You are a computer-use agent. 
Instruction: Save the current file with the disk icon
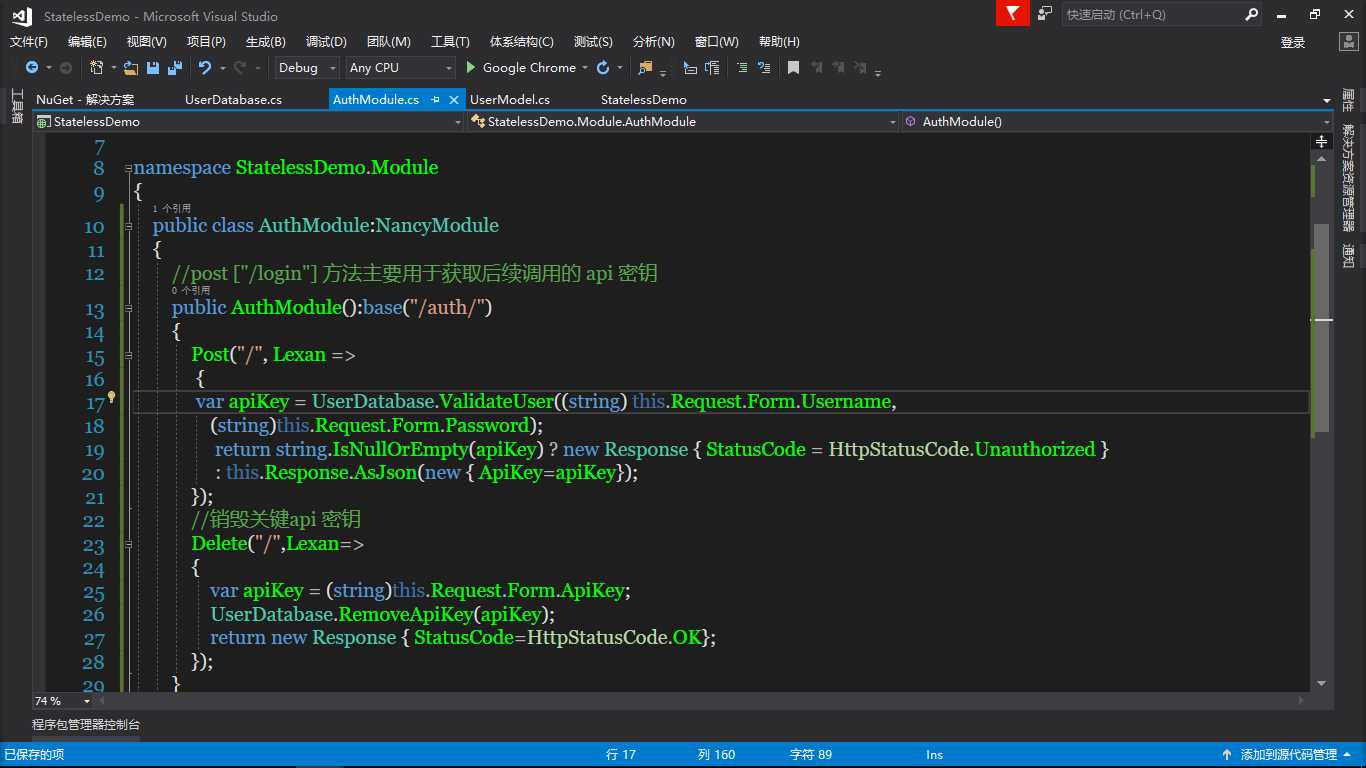[x=153, y=68]
